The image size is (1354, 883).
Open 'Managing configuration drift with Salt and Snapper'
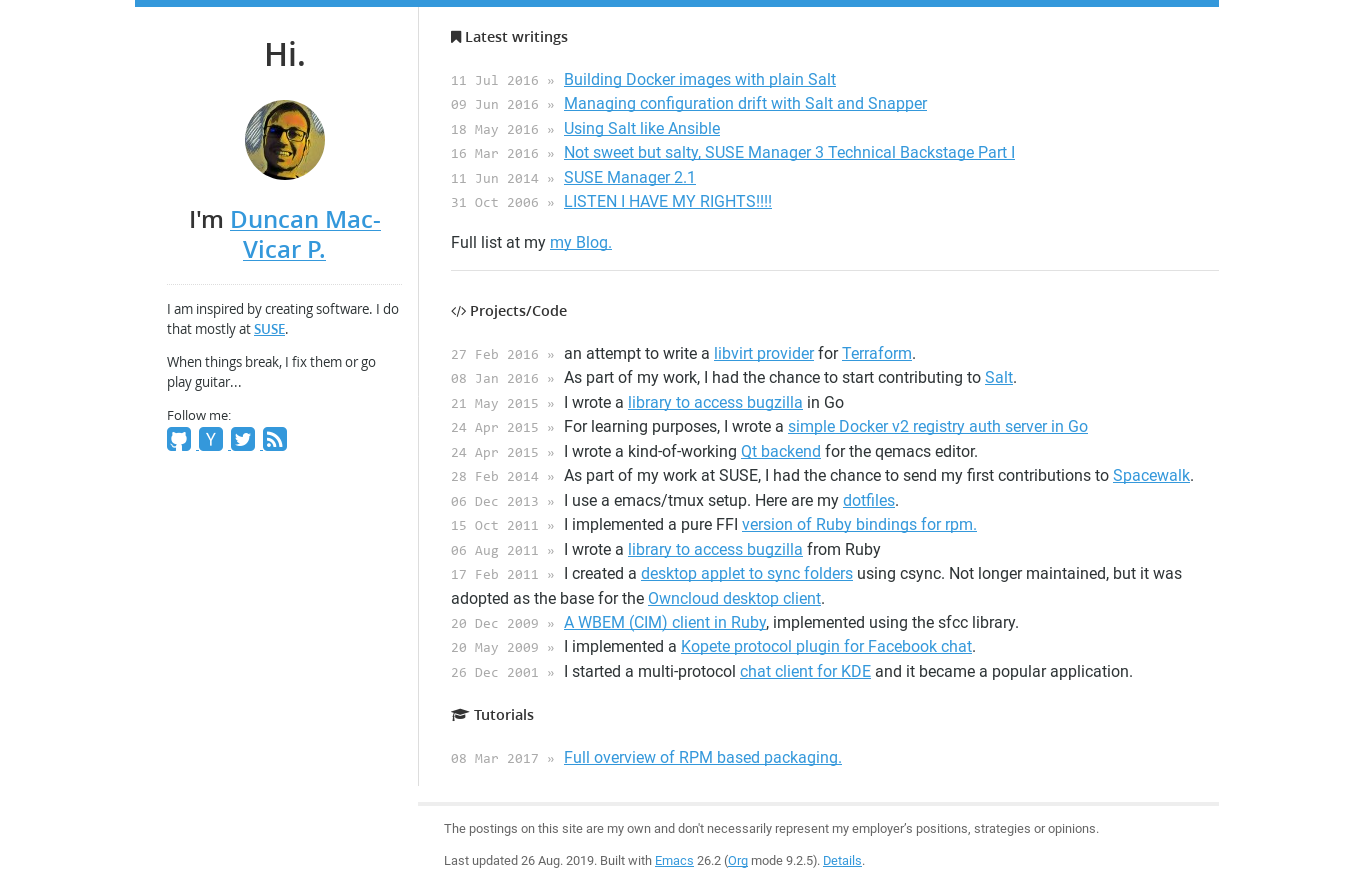pos(745,104)
